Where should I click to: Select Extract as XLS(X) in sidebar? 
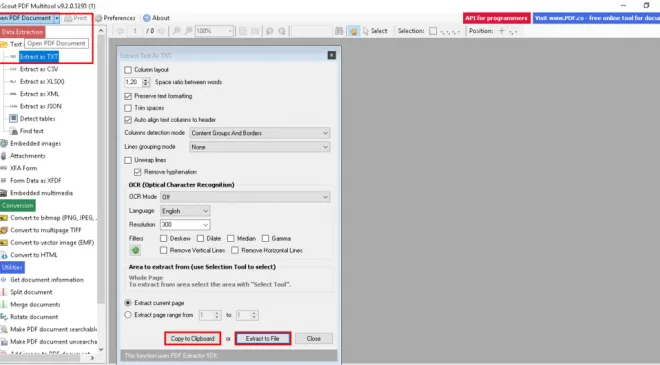42,81
